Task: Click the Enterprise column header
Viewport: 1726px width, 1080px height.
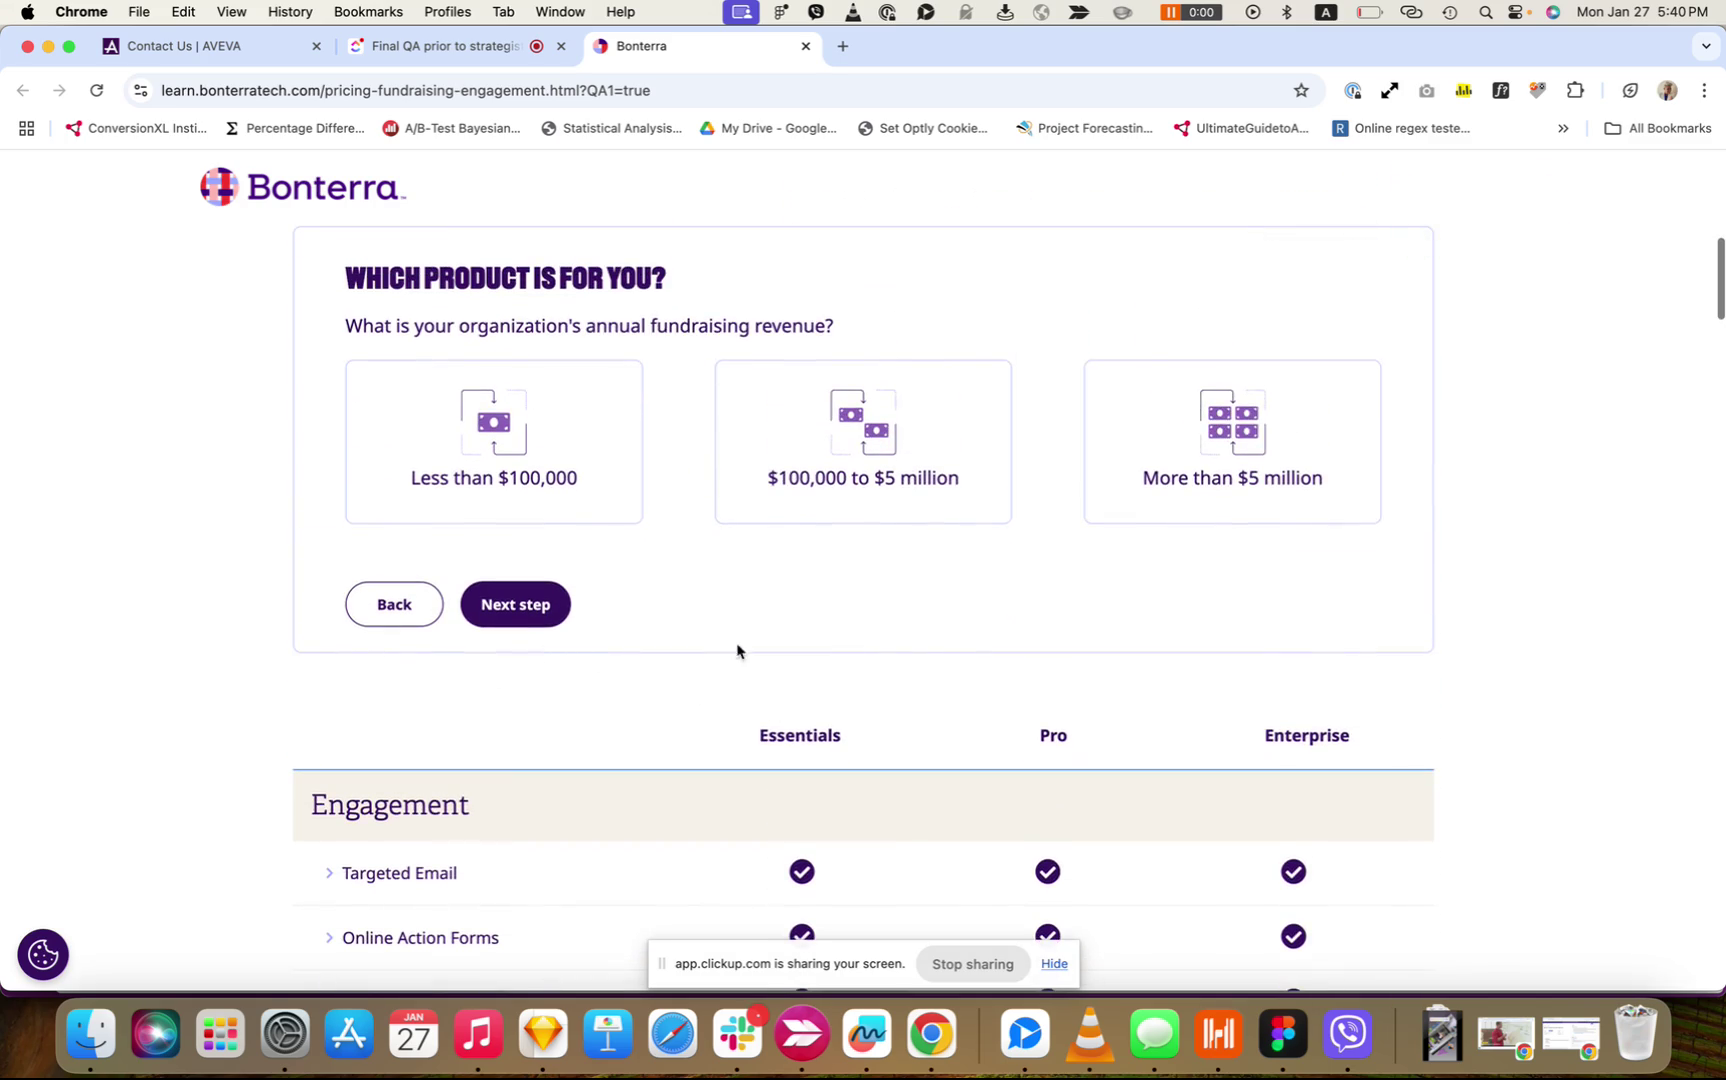Action: (1307, 736)
